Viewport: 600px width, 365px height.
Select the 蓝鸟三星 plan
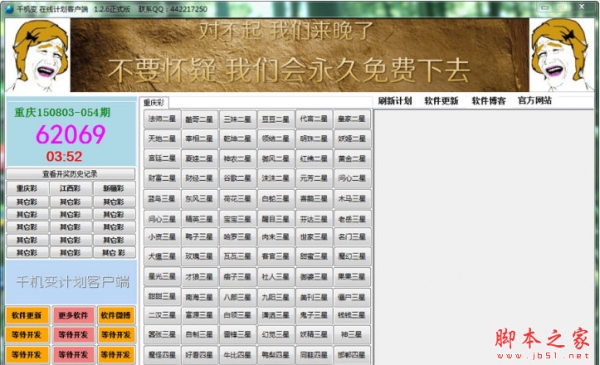tap(162, 199)
